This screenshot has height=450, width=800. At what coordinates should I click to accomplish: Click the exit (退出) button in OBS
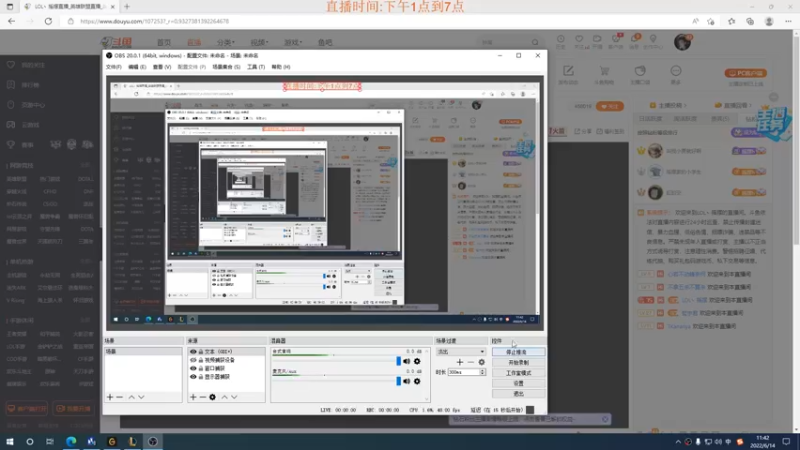[x=518, y=394]
